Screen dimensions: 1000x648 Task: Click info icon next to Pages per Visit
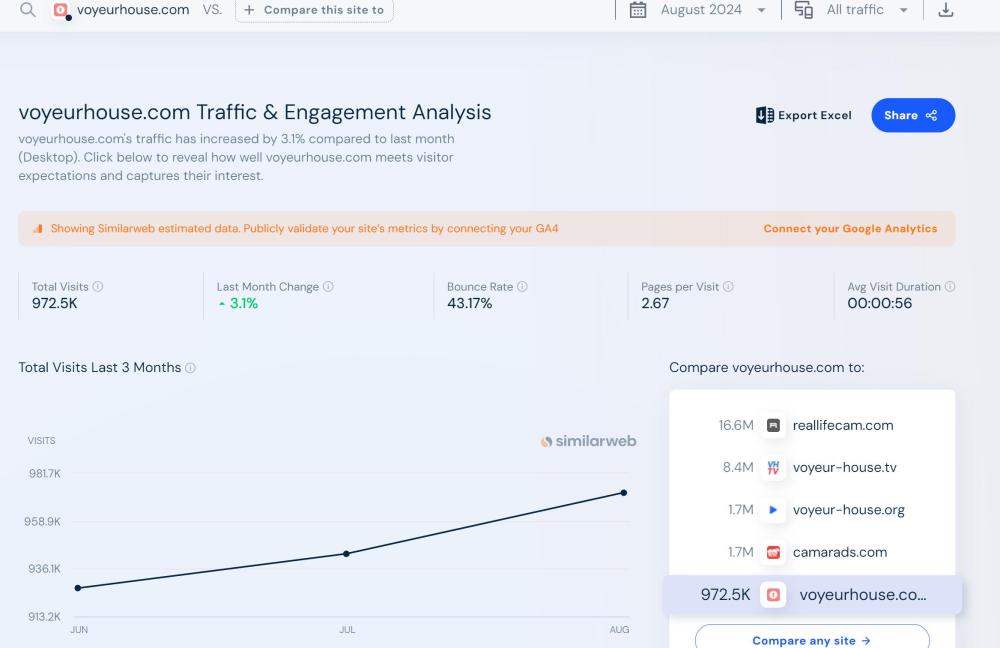(x=728, y=287)
